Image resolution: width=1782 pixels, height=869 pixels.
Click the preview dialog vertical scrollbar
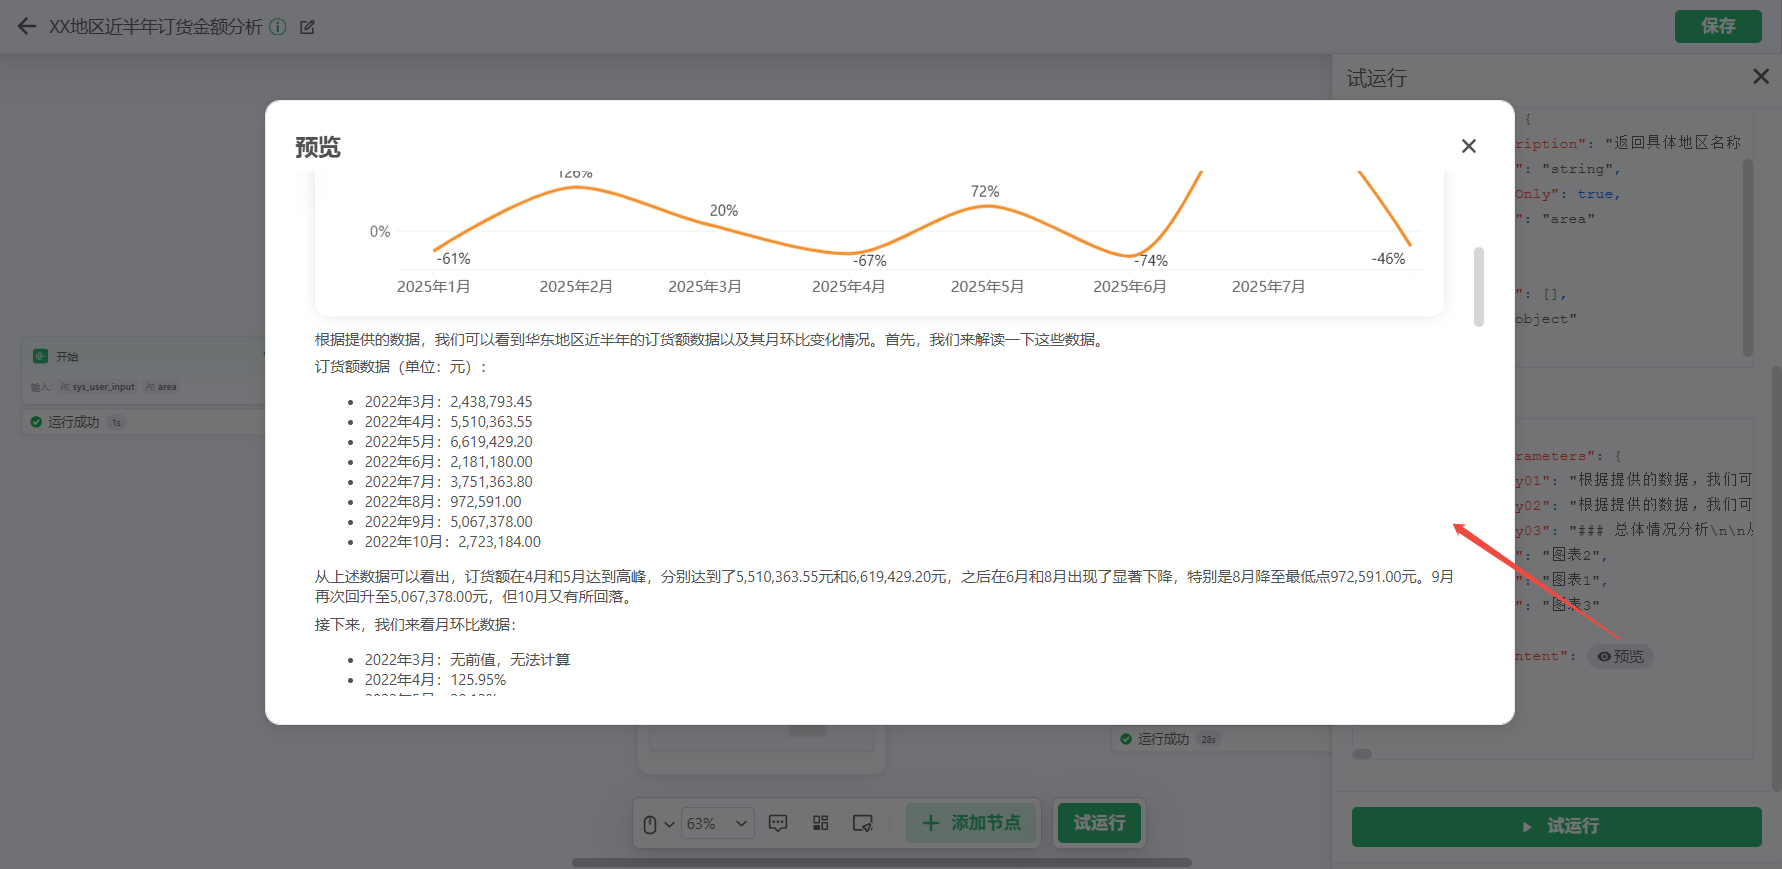click(1478, 287)
